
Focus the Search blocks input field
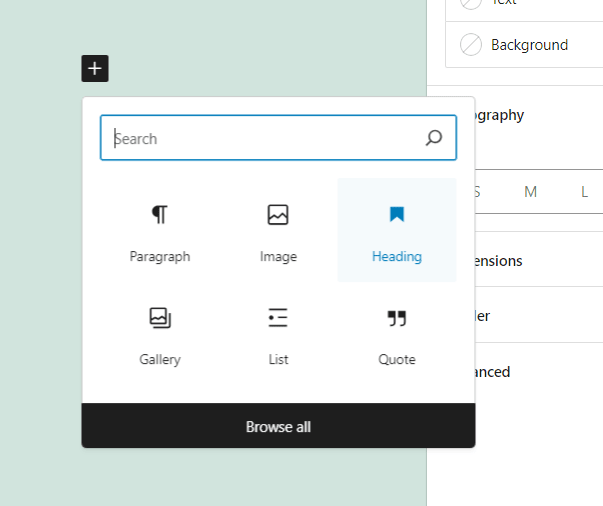[x=278, y=138]
